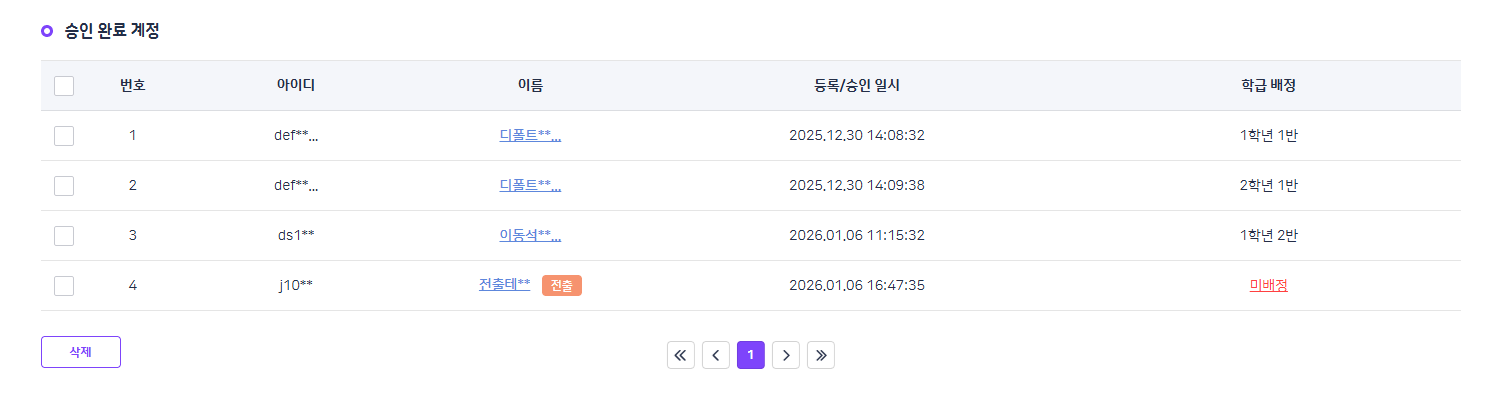
Task: Go to first page with double-left arrow
Action: [x=681, y=355]
